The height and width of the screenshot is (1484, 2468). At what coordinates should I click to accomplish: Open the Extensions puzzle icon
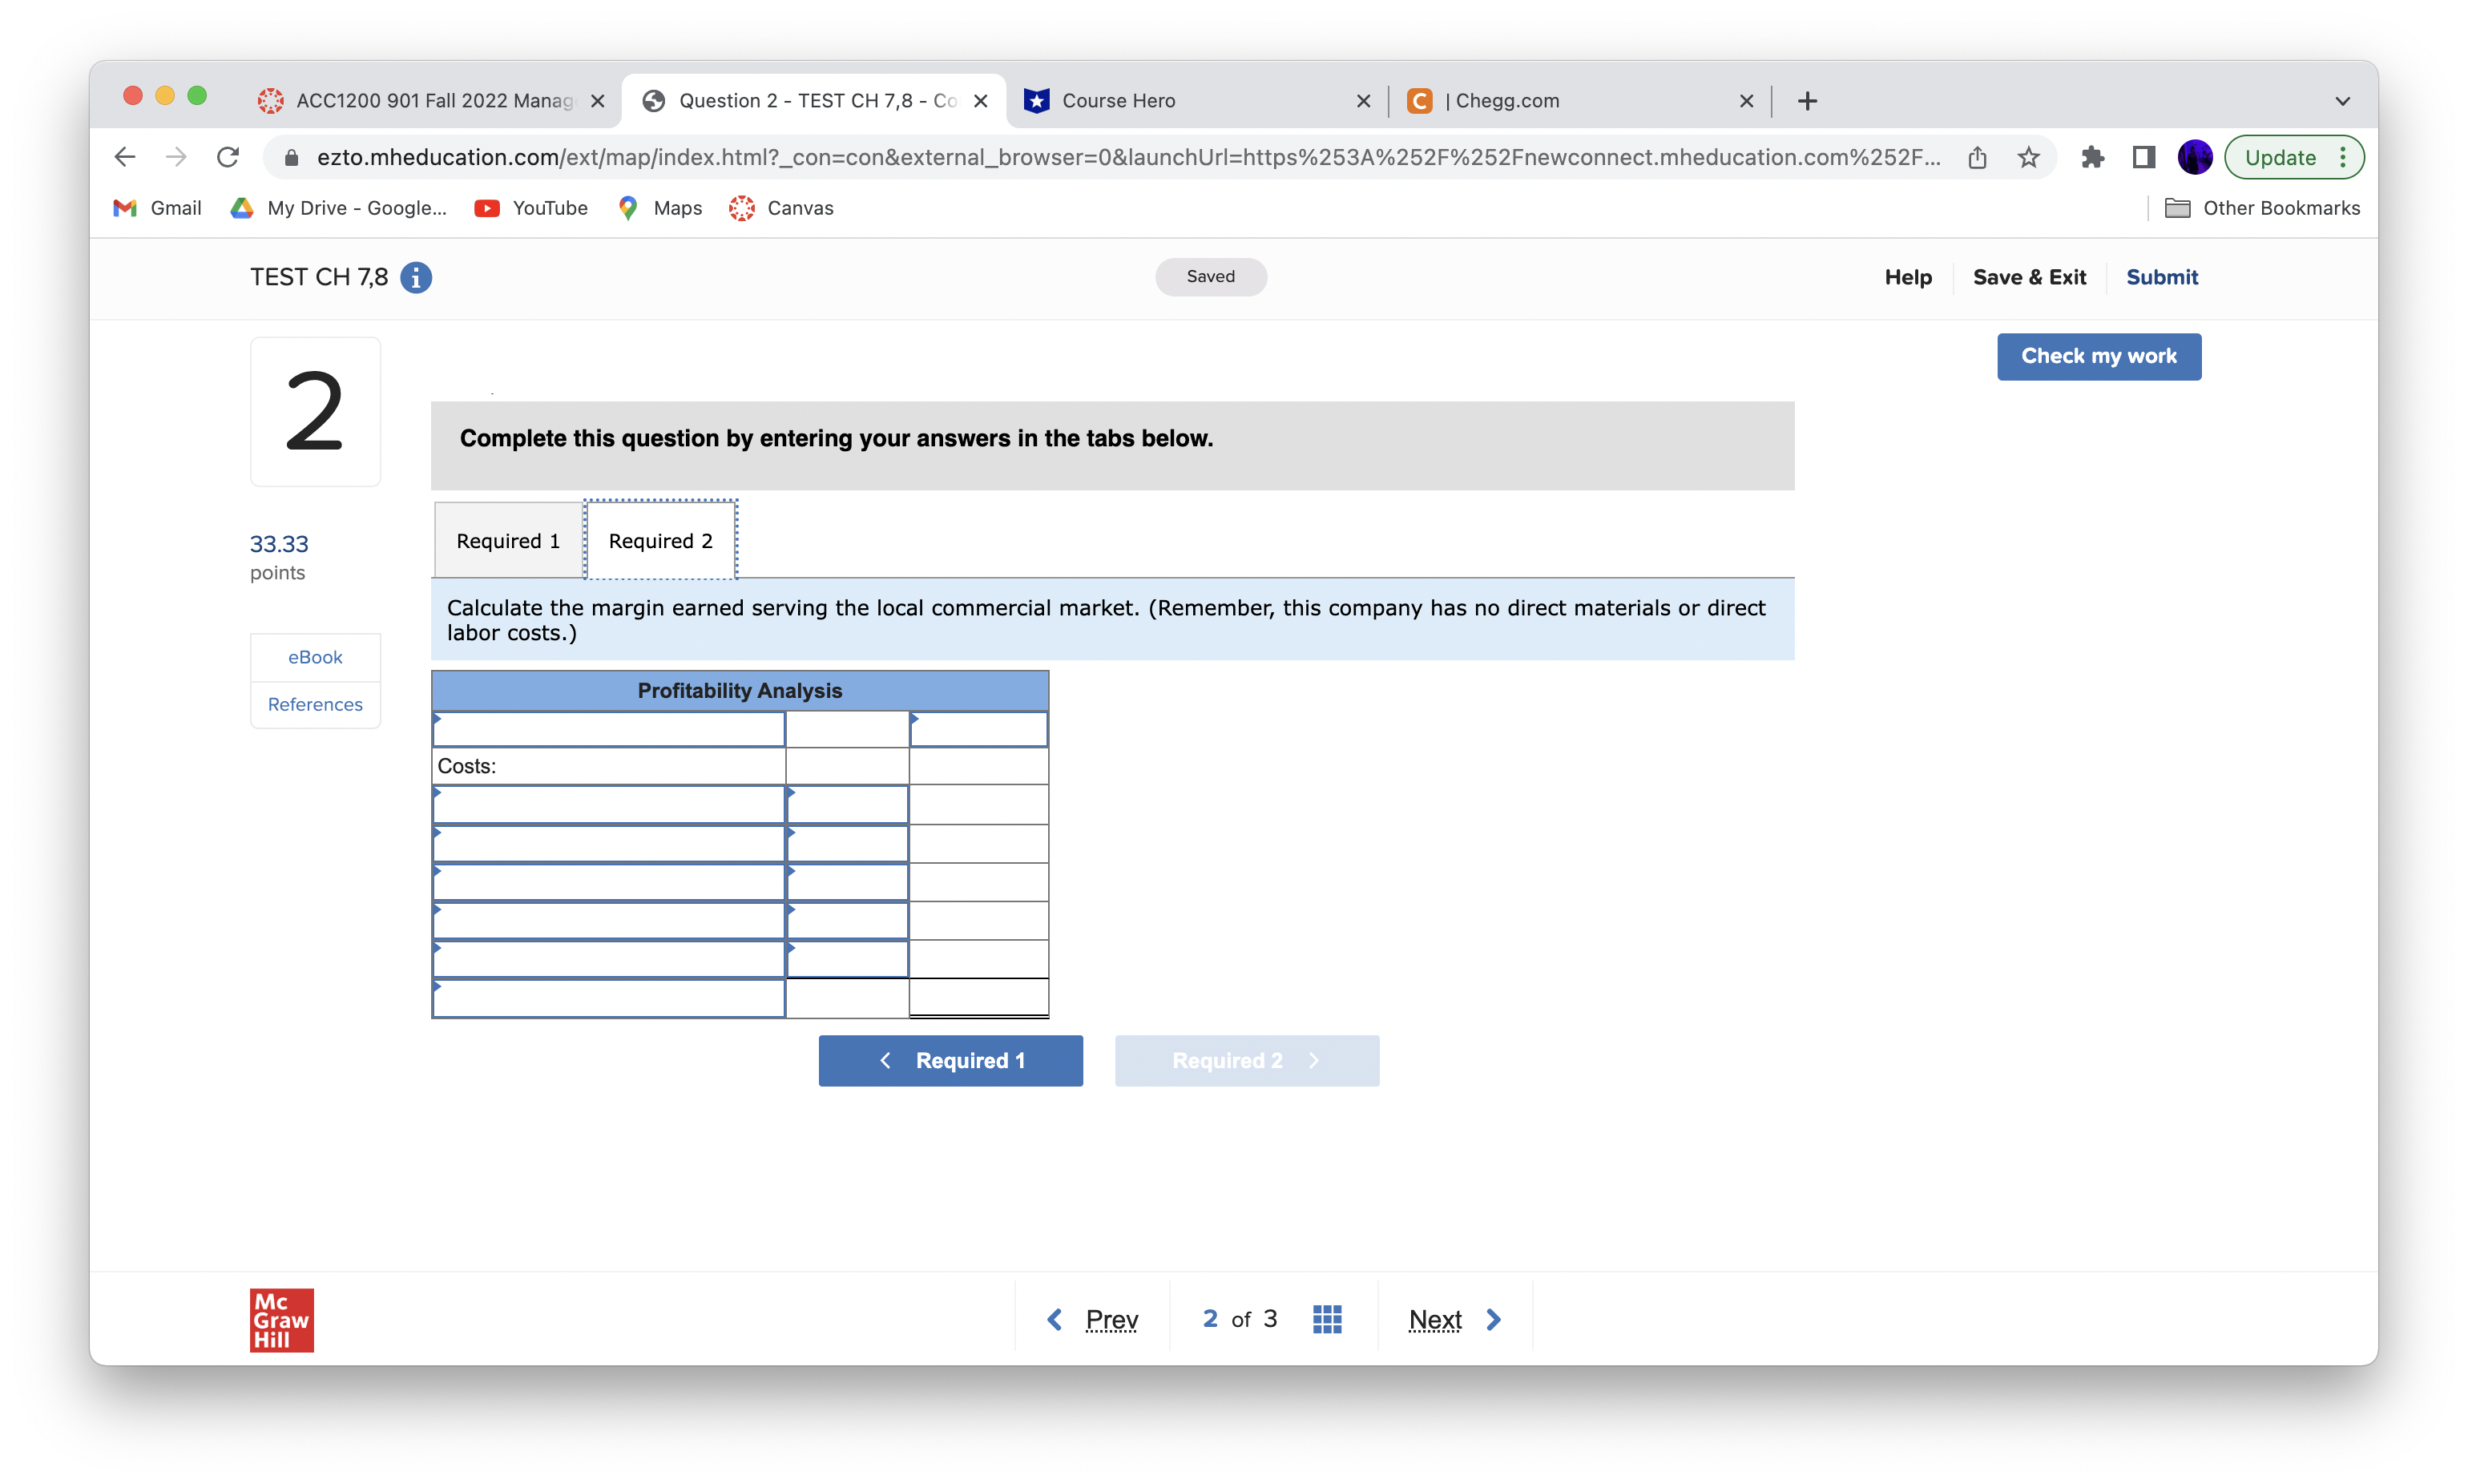(2092, 157)
